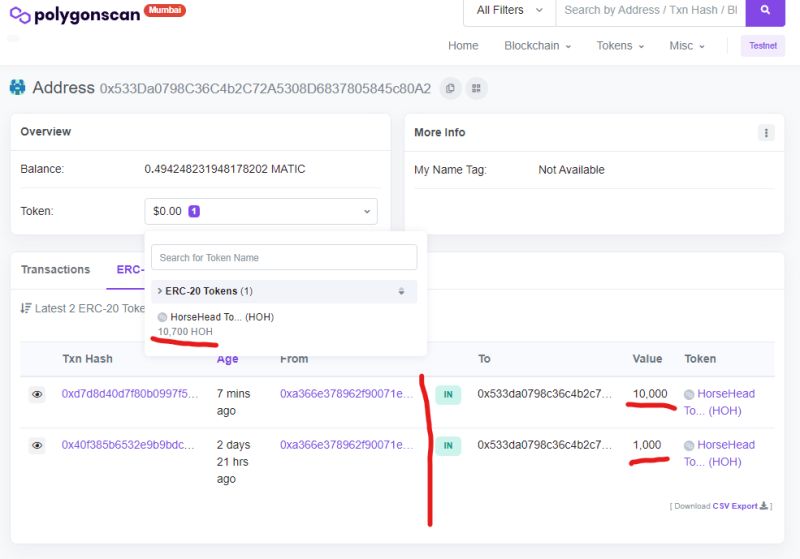Screen dimensions: 800x559
Task: Open sender 0xa366e378962f90071e in 2 days row
Action: click(x=346, y=445)
